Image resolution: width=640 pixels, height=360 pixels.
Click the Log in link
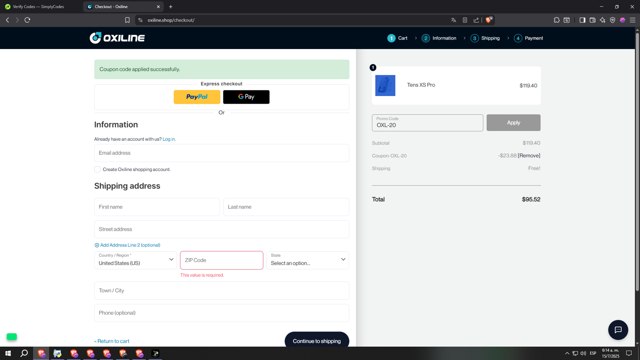point(169,139)
